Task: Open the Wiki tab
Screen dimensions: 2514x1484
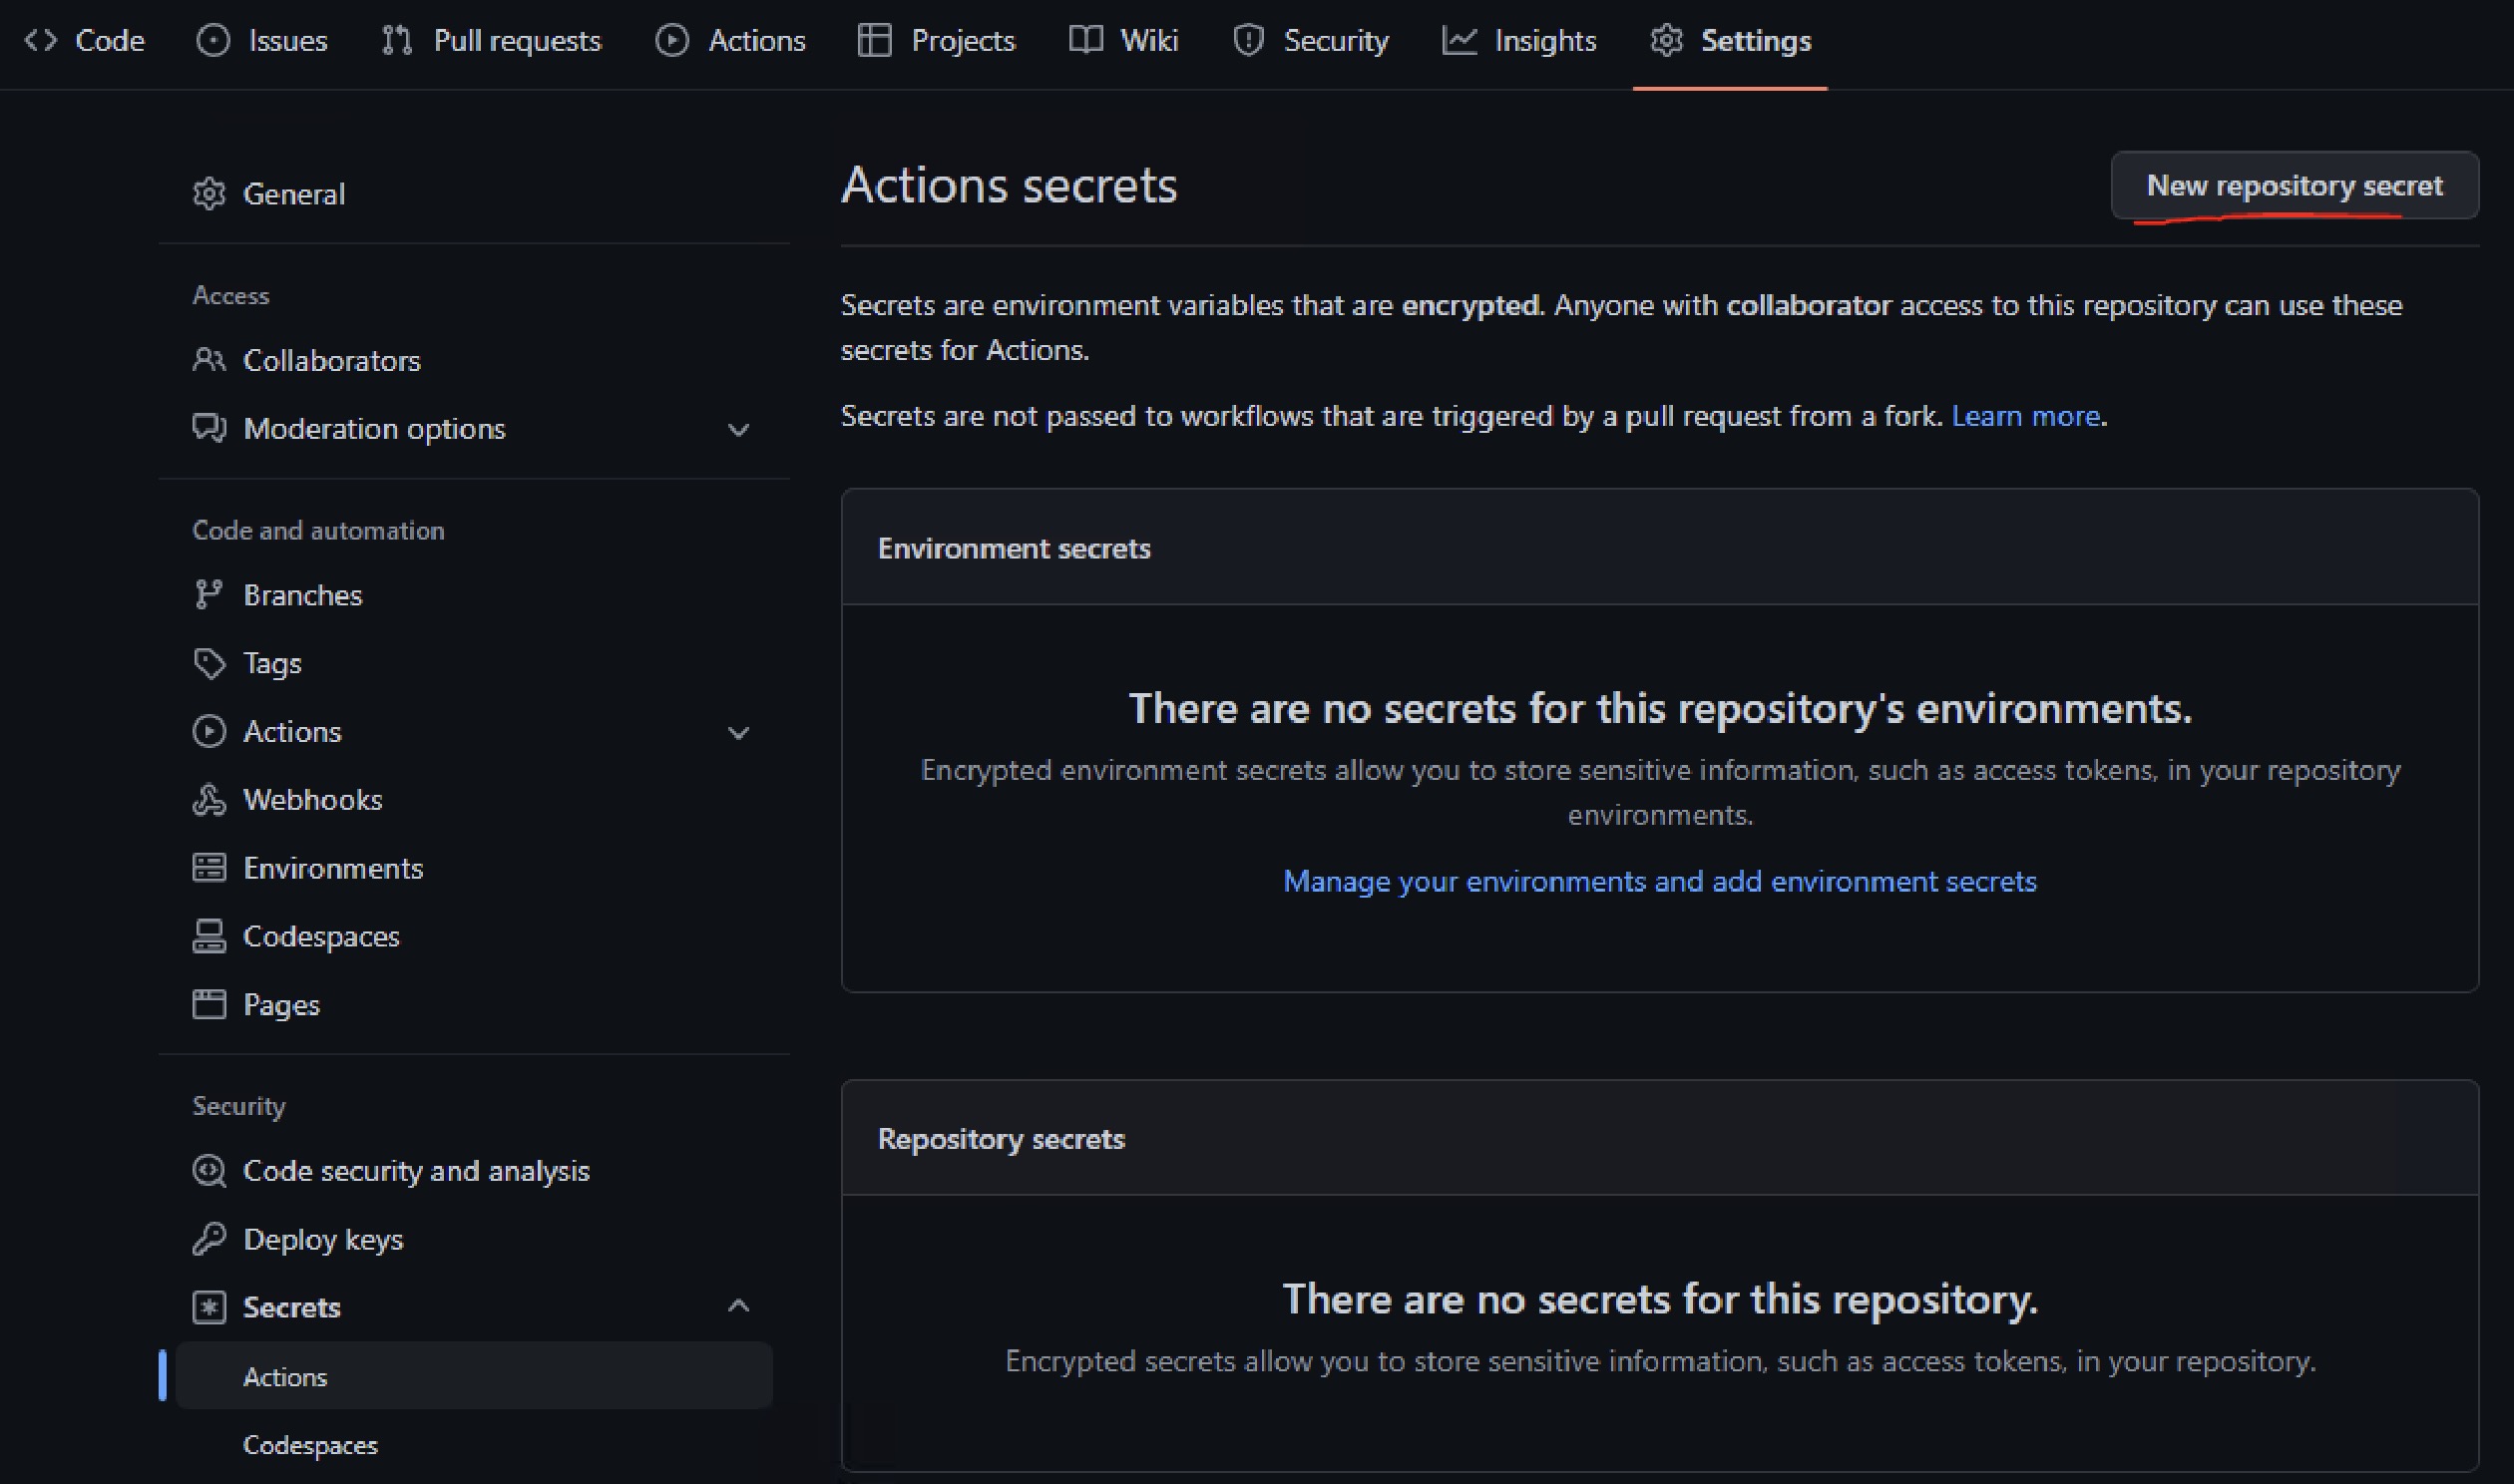Action: (1124, 41)
